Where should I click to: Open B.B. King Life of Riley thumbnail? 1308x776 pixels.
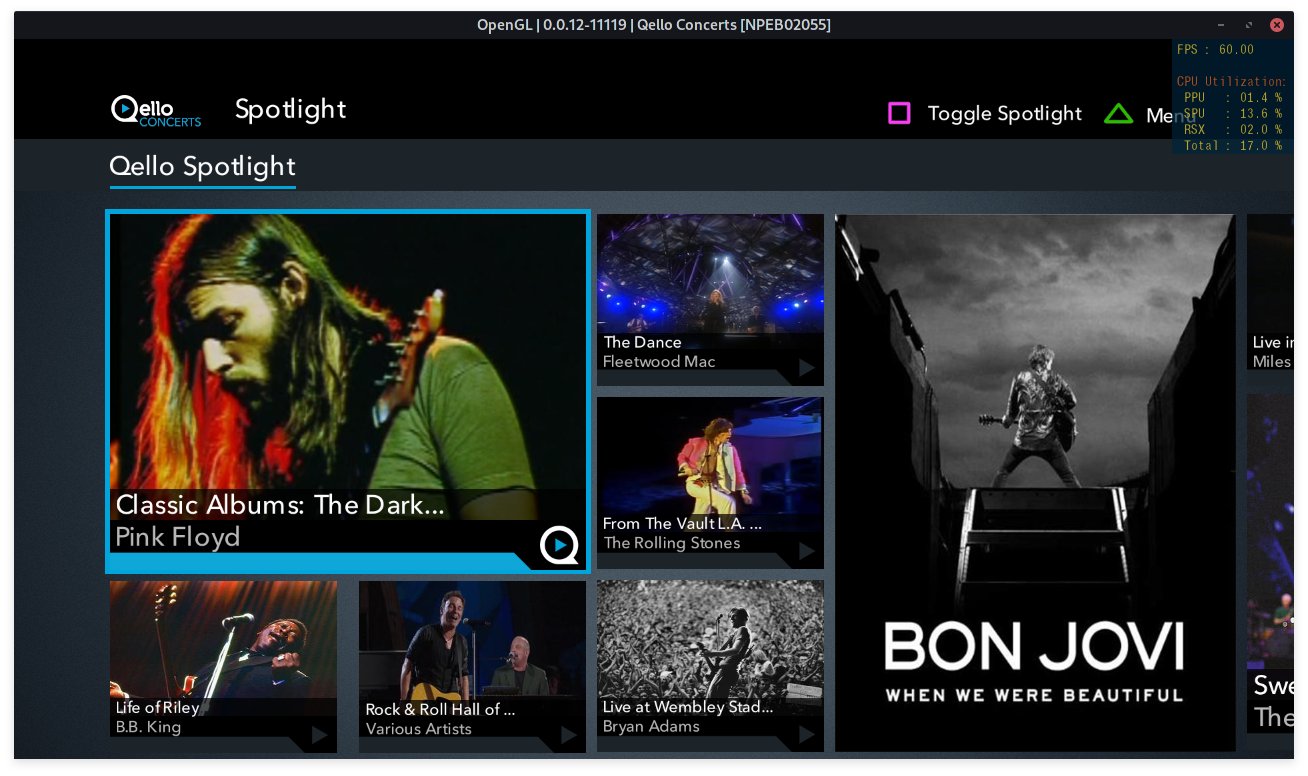pos(223,666)
